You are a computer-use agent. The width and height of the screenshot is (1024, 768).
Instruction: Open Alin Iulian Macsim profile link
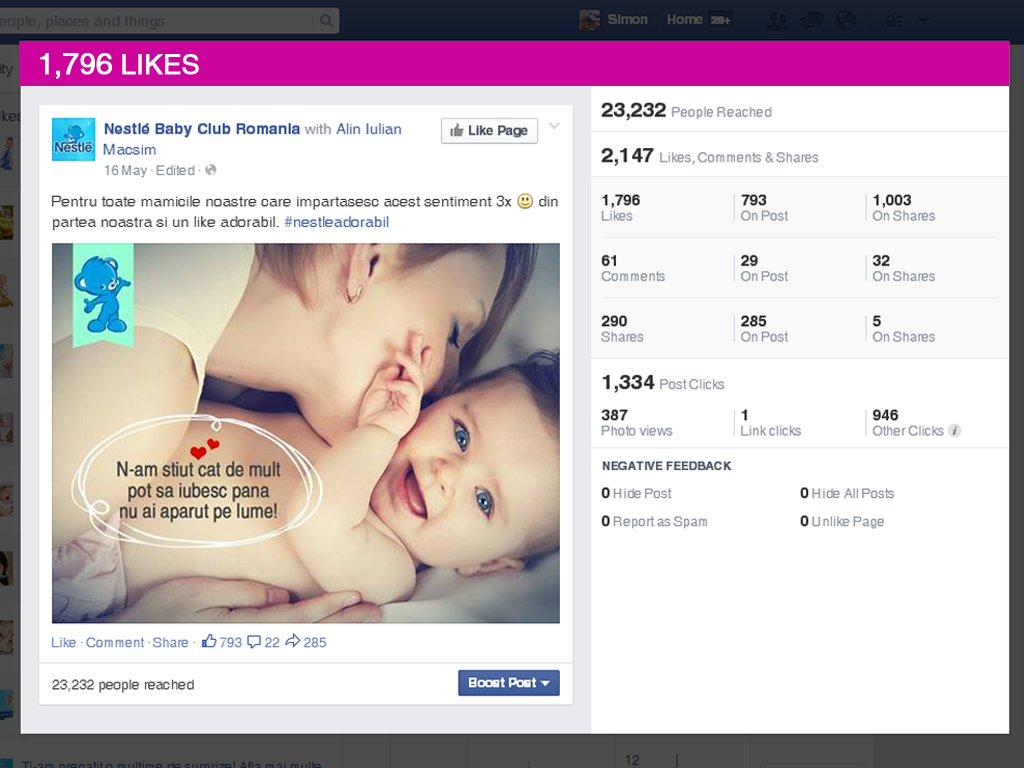click(253, 139)
